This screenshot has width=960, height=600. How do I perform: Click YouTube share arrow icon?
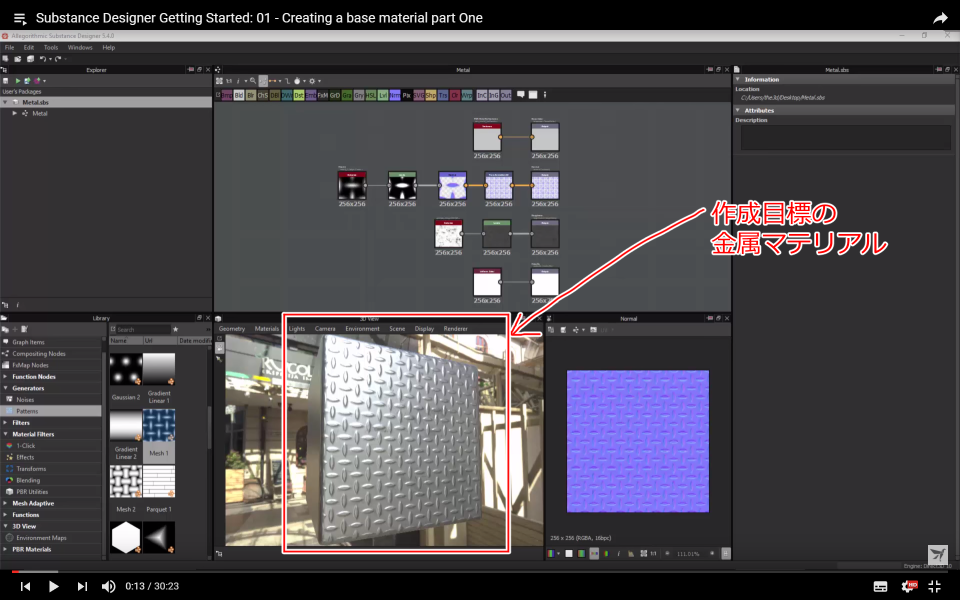[x=940, y=18]
